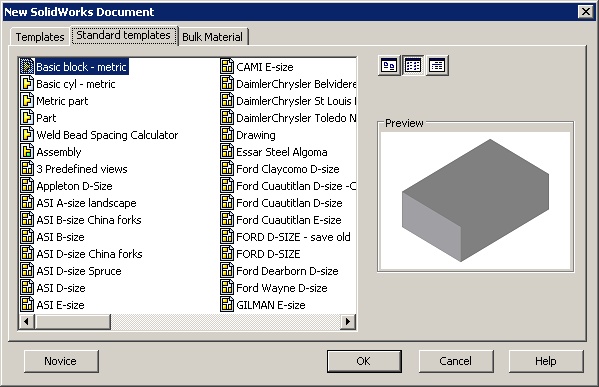Click the ASI E-size drawing icon
The width and height of the screenshot is (599, 387).
click(x=27, y=304)
